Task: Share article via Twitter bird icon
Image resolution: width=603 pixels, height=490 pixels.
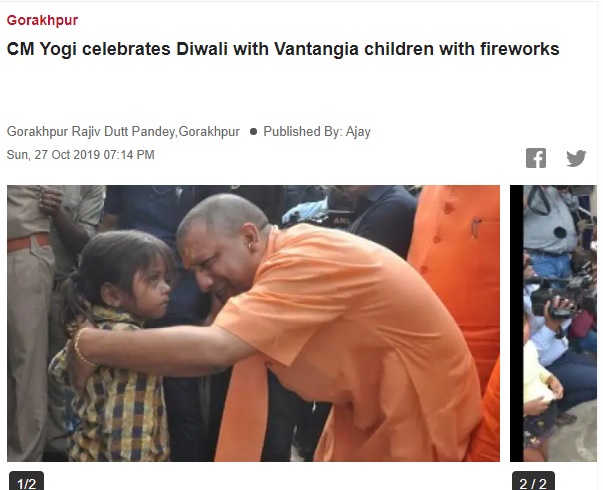Action: pyautogui.click(x=576, y=158)
